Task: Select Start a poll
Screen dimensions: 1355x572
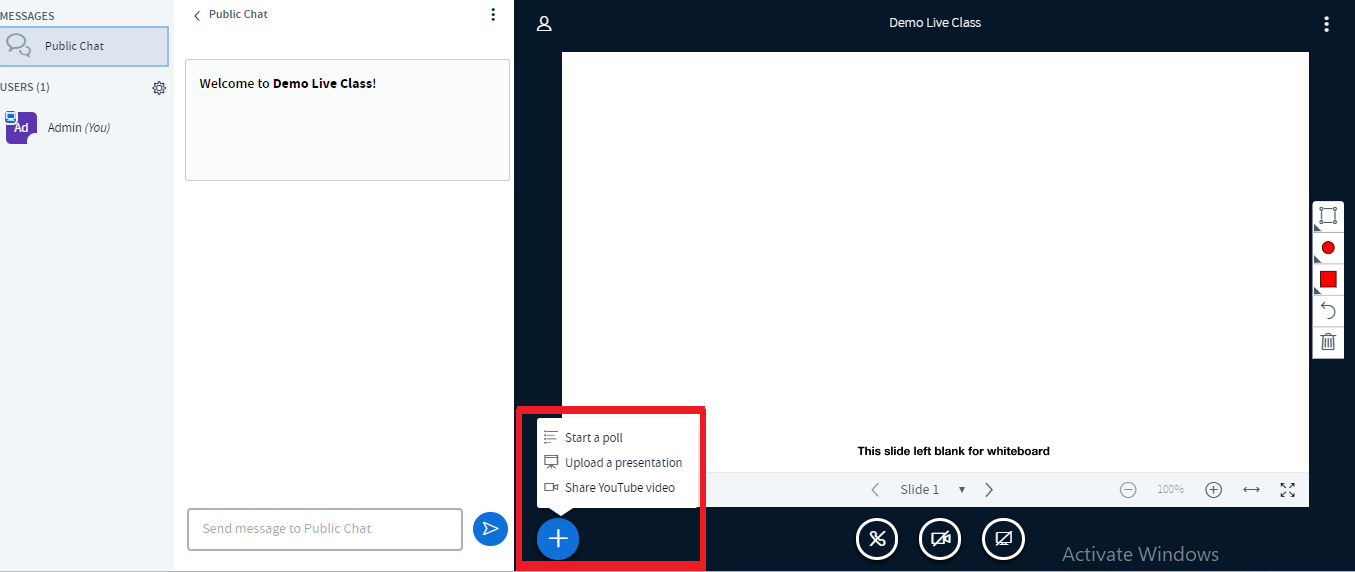Action: 593,438
